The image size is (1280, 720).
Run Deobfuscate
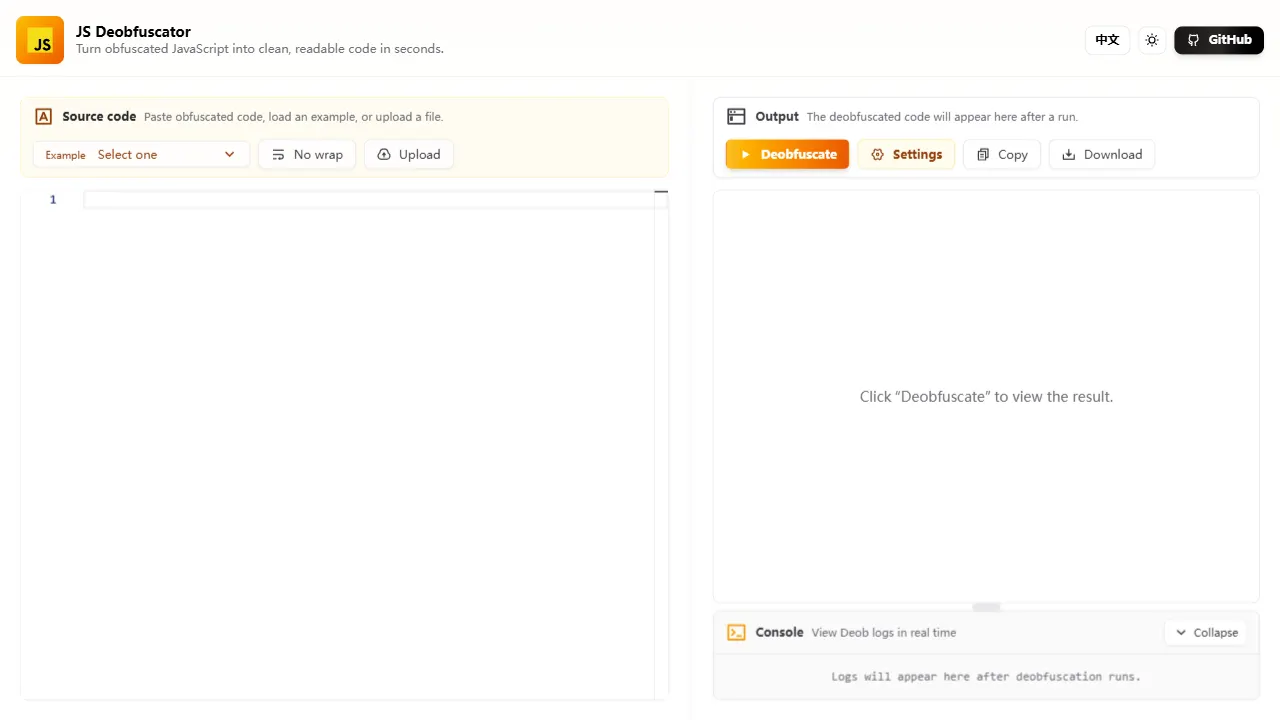(x=787, y=154)
